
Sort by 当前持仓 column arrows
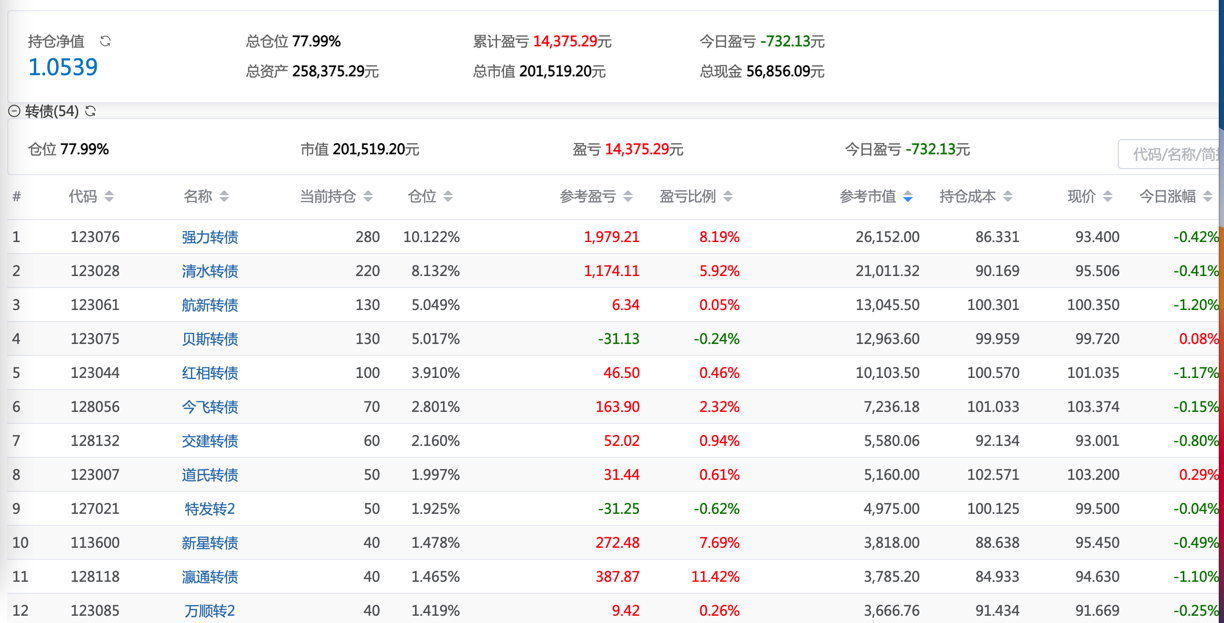click(368, 197)
